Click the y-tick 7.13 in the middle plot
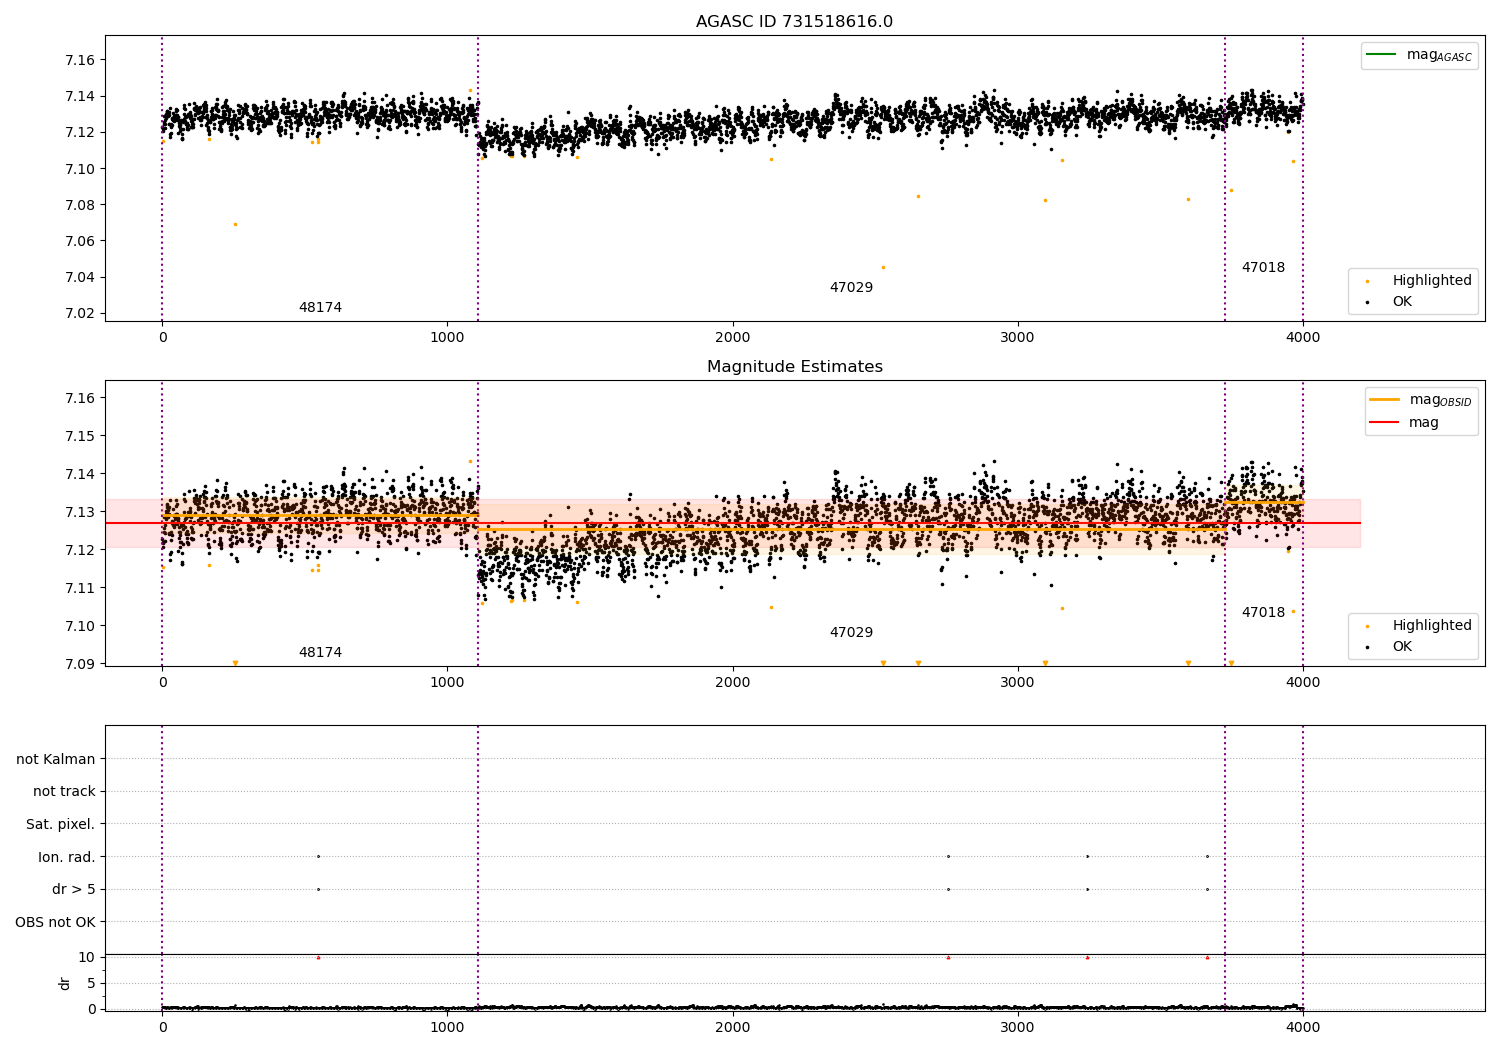1500x1050 pixels. click(x=79, y=512)
